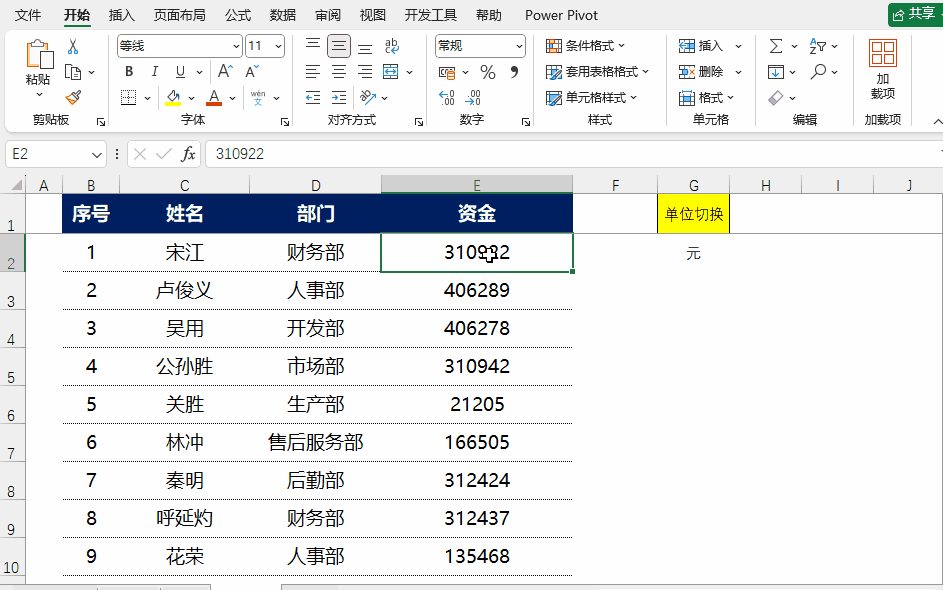Open the Add-ins (加载项) button
This screenshot has height=590, width=943.
[x=883, y=69]
